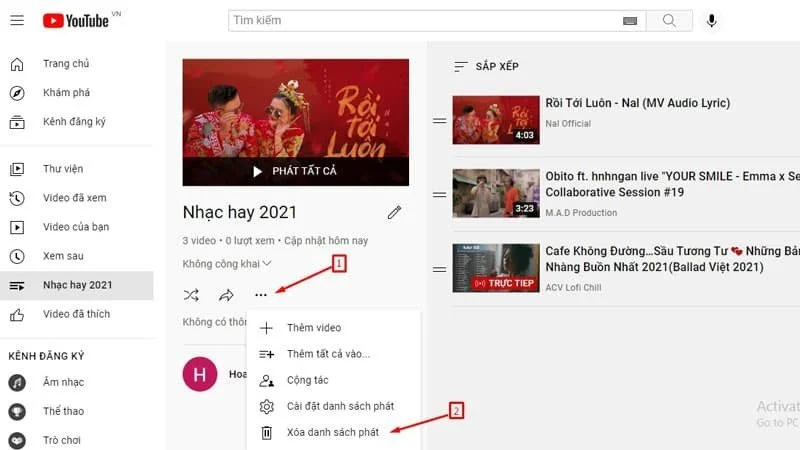
Task: Click drag handle of Rồi Tới Luôn
Action: 439,121
